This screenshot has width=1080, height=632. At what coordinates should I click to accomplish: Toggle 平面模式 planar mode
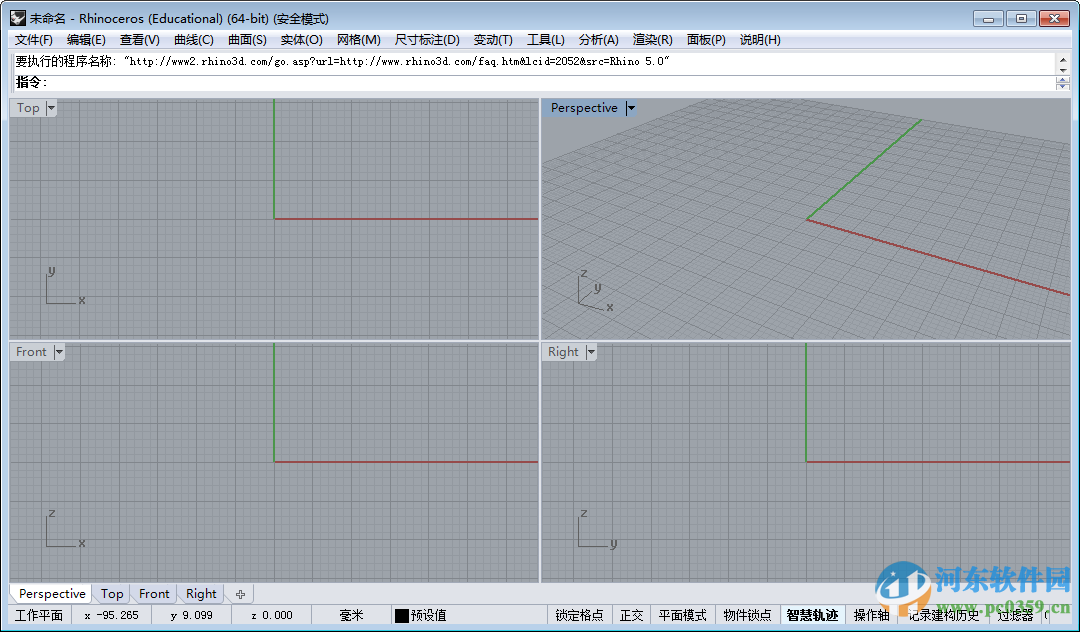click(x=683, y=615)
